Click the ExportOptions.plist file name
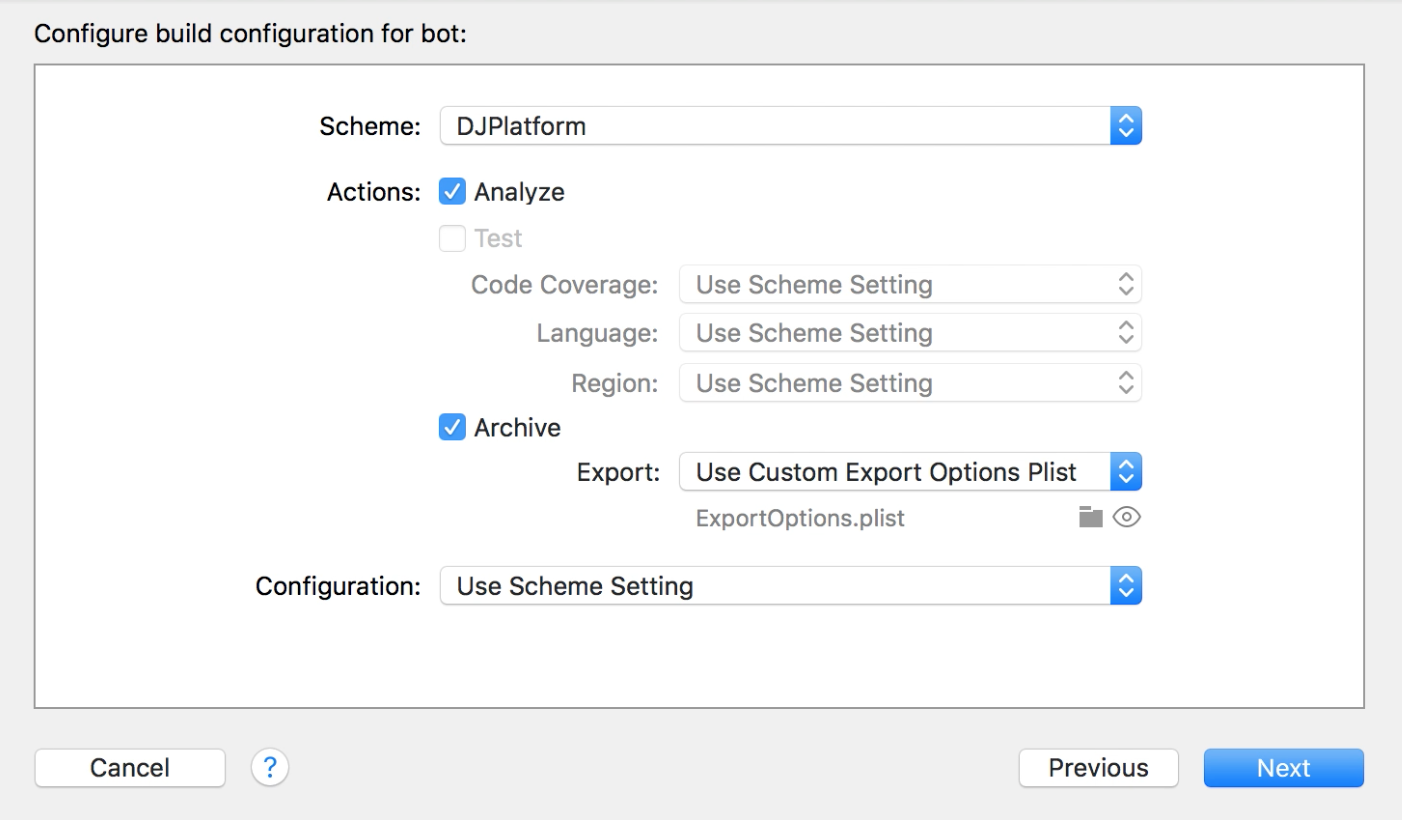 [x=800, y=519]
